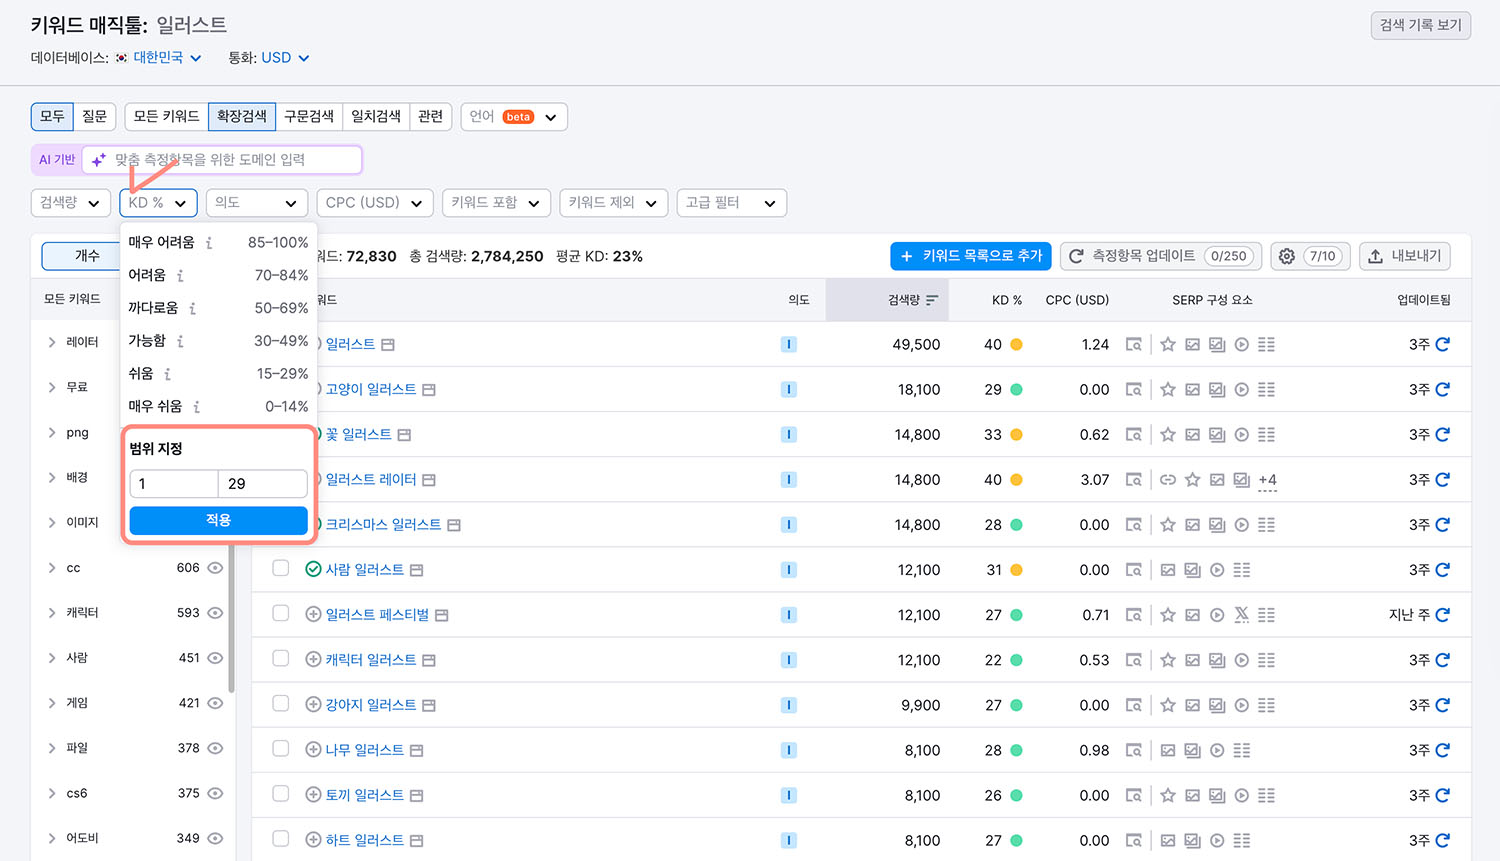
Task: Check the 강아지 일러스트 row checkbox
Action: (x=281, y=703)
